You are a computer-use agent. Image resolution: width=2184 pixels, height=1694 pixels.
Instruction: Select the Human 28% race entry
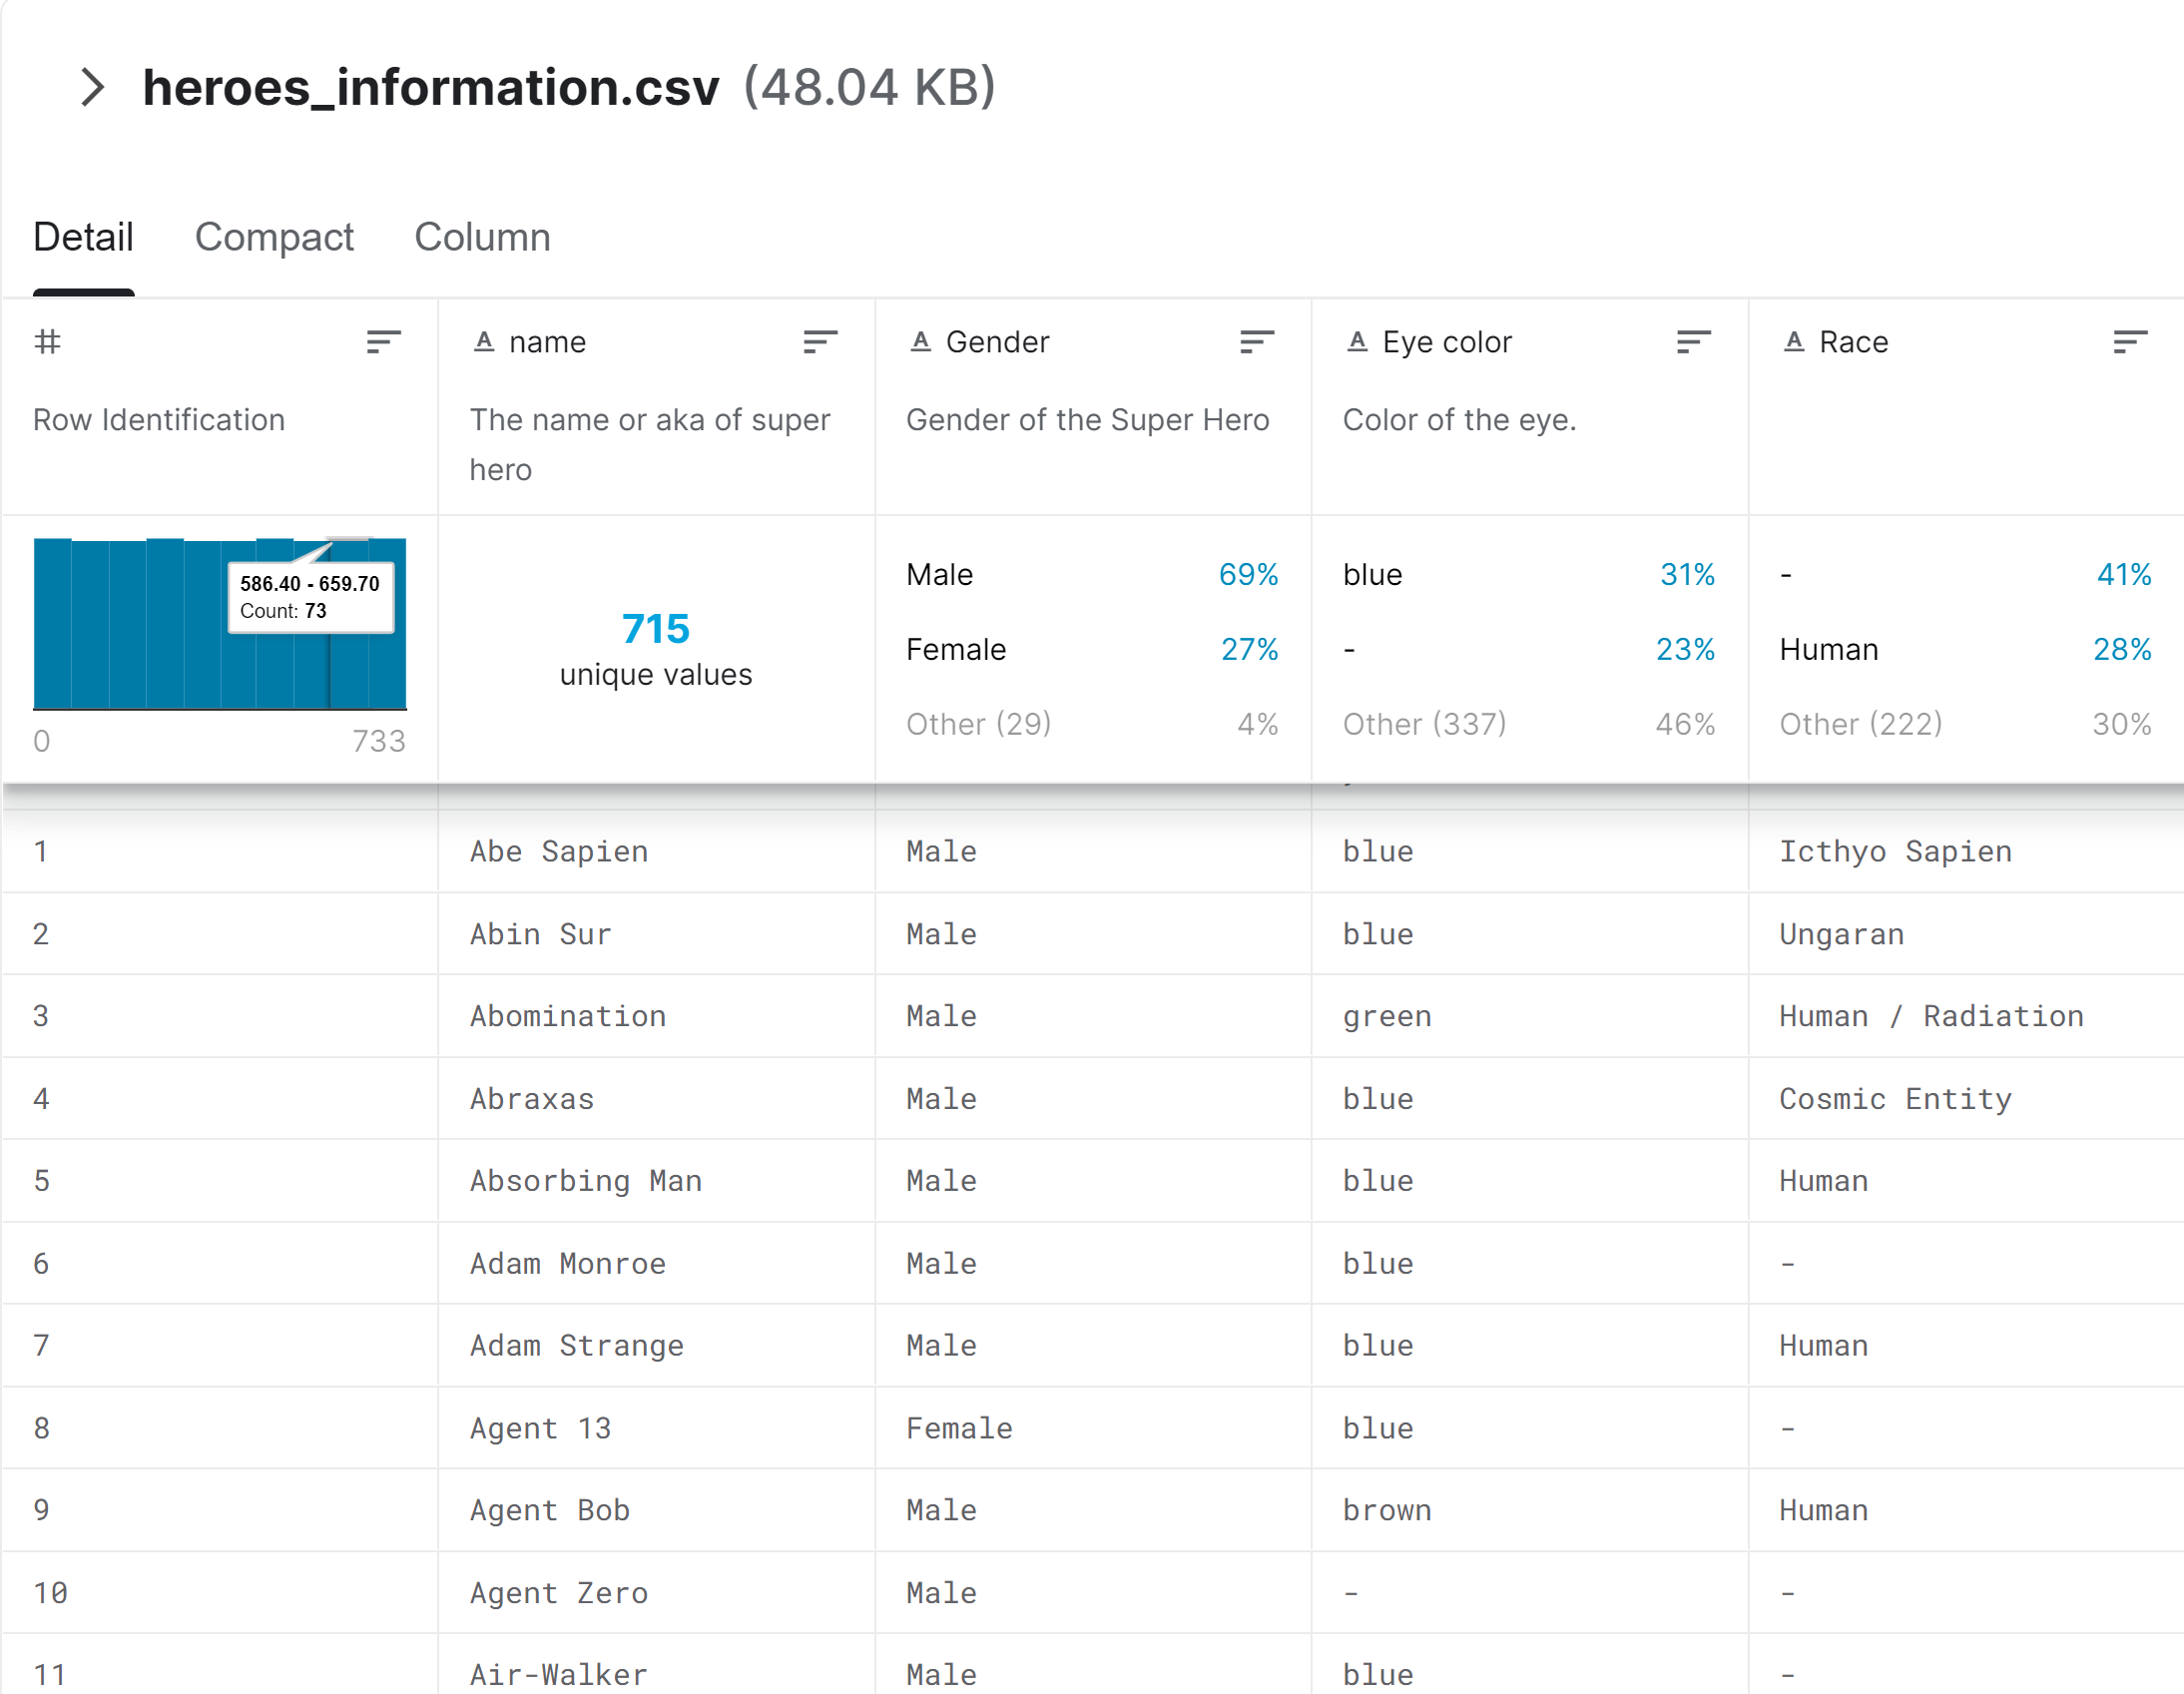[1966, 650]
